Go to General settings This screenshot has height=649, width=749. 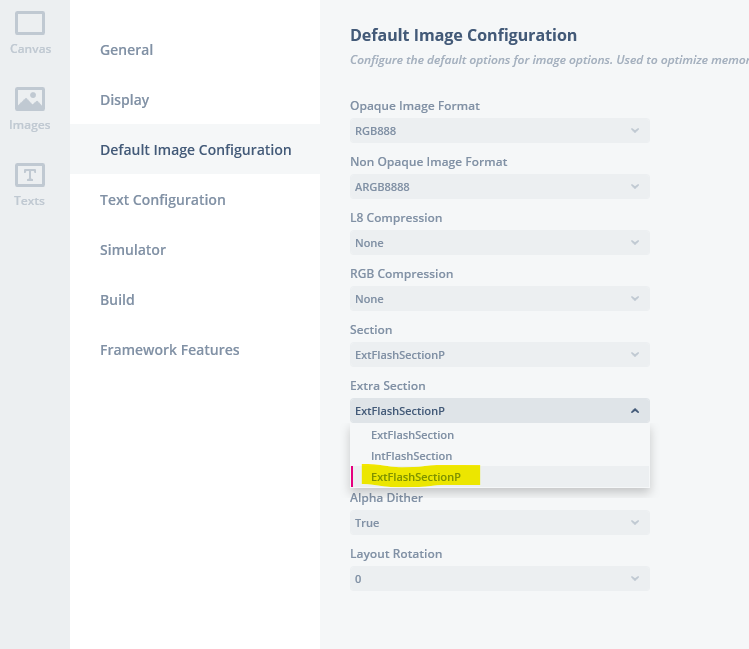[x=126, y=50]
